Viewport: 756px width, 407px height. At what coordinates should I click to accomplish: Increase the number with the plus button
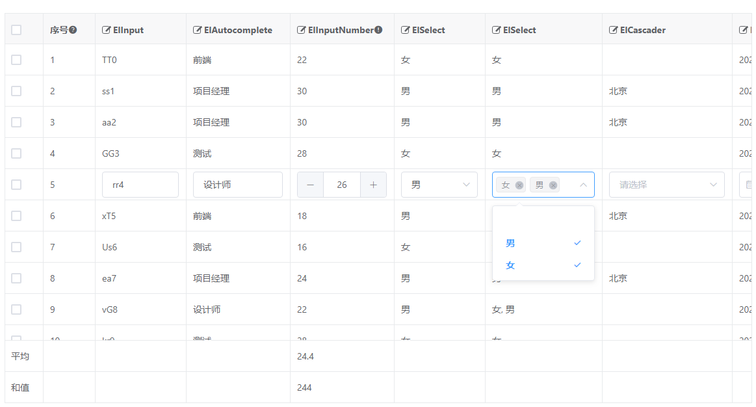pos(373,185)
